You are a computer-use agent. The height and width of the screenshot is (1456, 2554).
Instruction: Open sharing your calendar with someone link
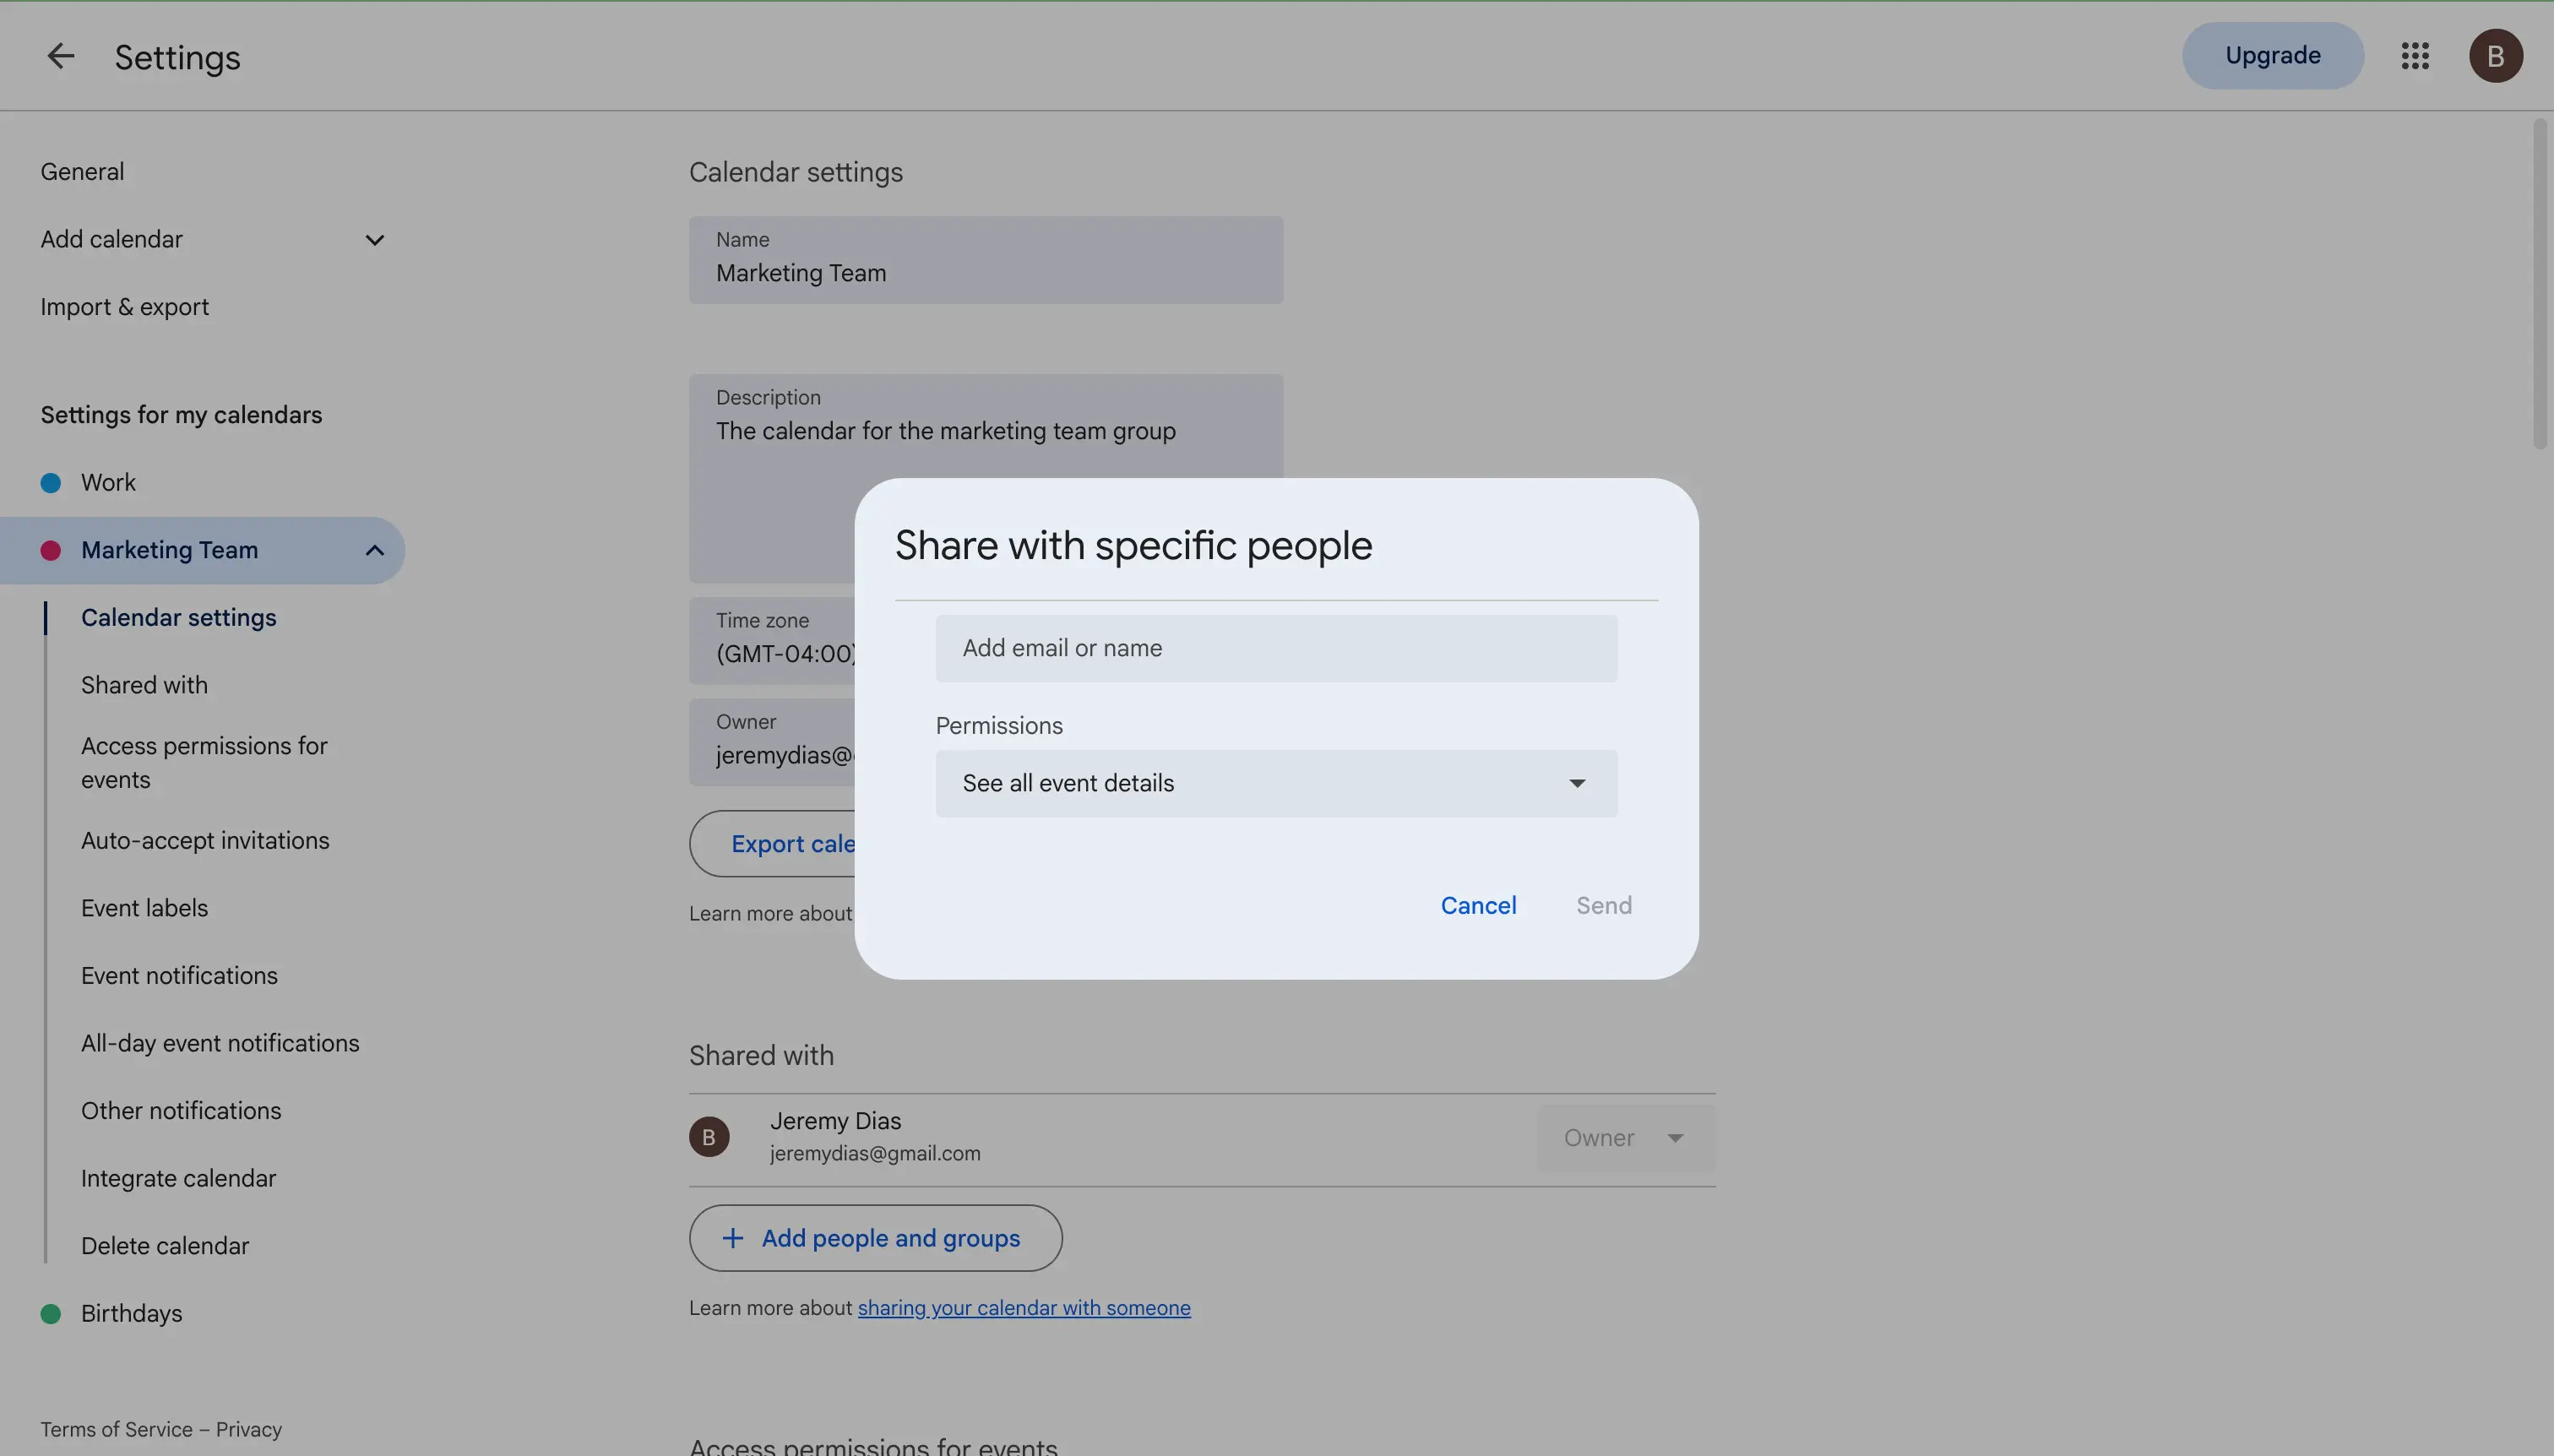[x=1024, y=1309]
